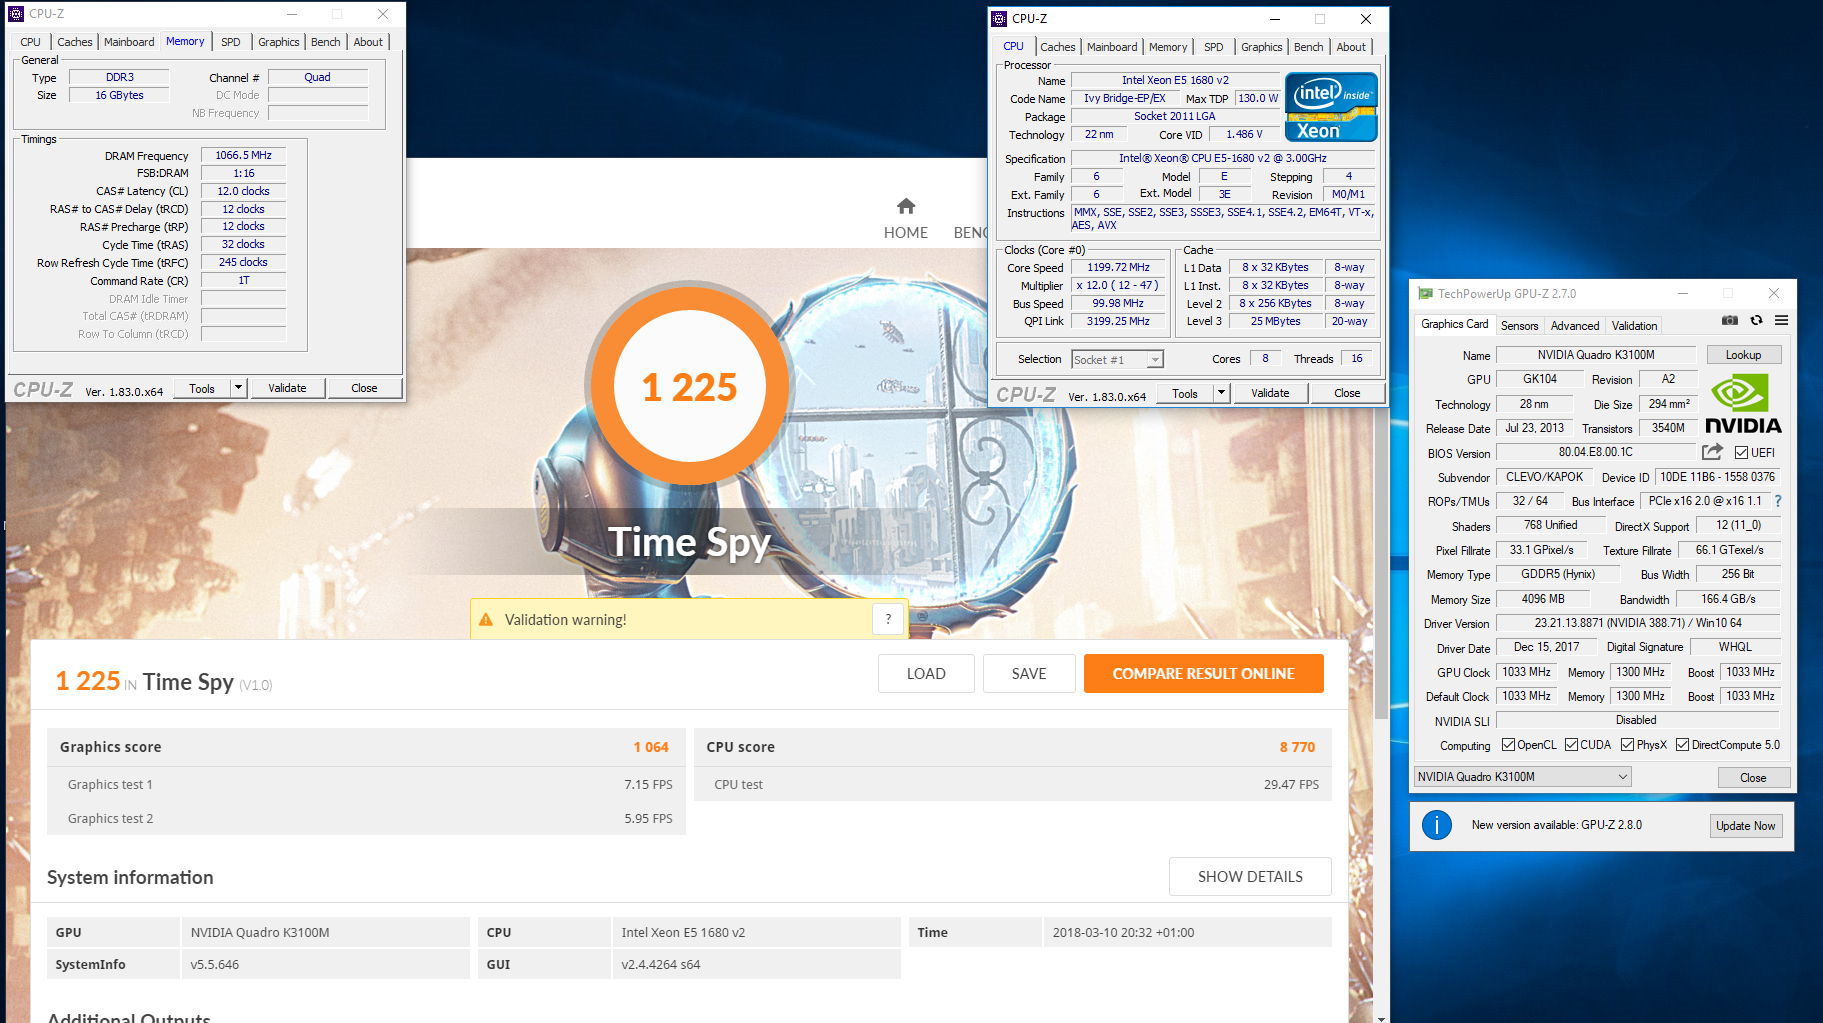Click the BIOS share/export arrow icon
This screenshot has width=1823, height=1023.
[1713, 452]
